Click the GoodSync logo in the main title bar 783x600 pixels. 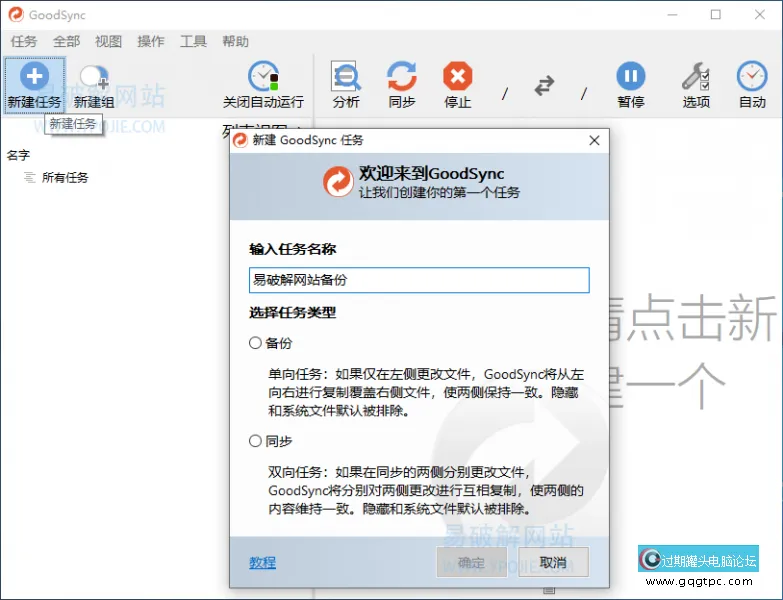point(16,14)
